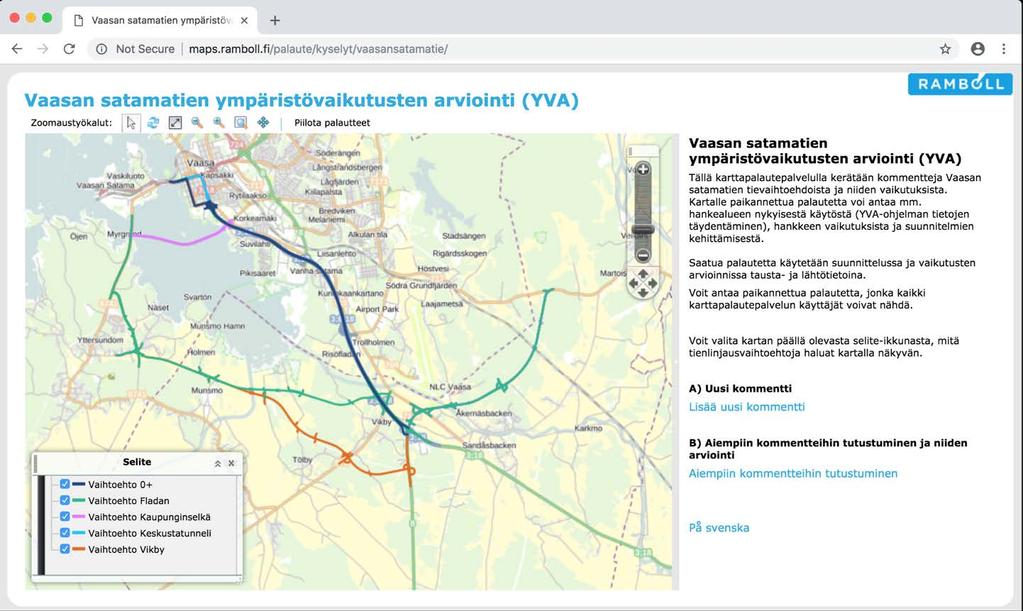The image size is (1023, 611).
Task: Select the pointer arrow map tool
Action: coord(131,123)
